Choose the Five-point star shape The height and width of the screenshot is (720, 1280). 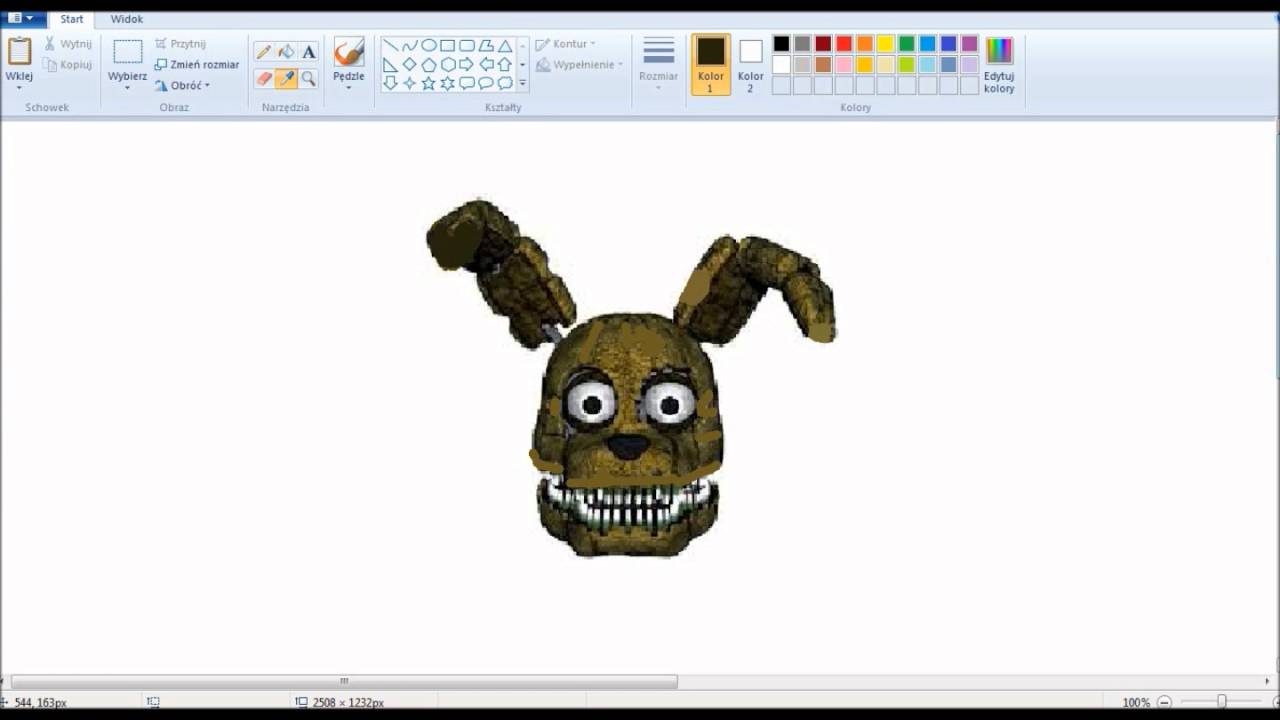pyautogui.click(x=428, y=84)
